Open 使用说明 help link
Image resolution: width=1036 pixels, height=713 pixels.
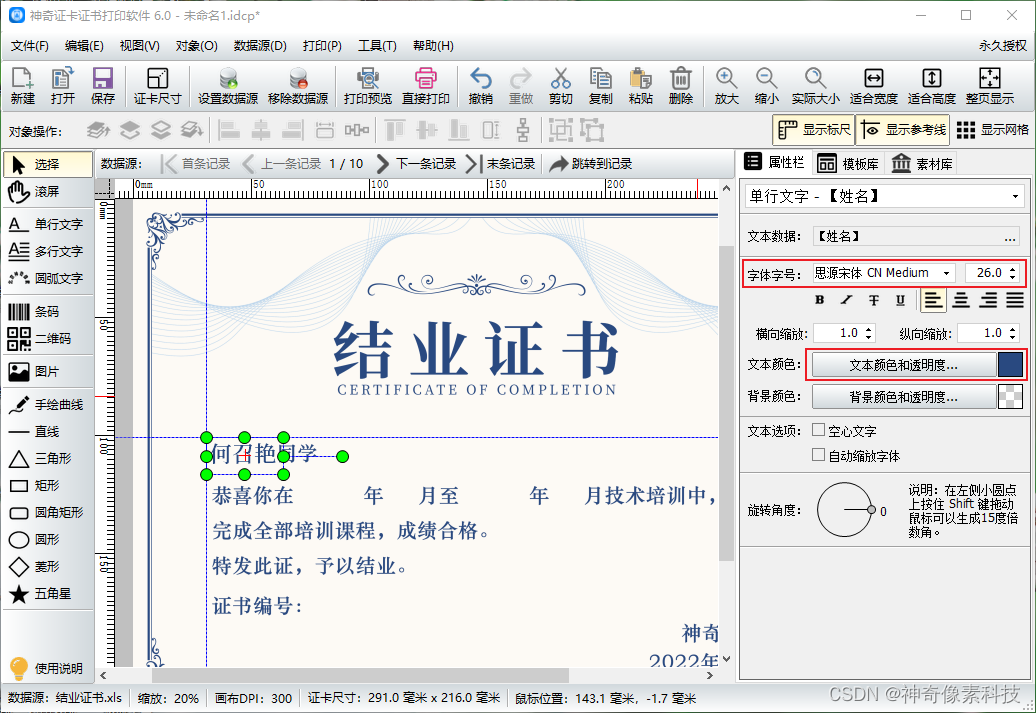(46, 668)
